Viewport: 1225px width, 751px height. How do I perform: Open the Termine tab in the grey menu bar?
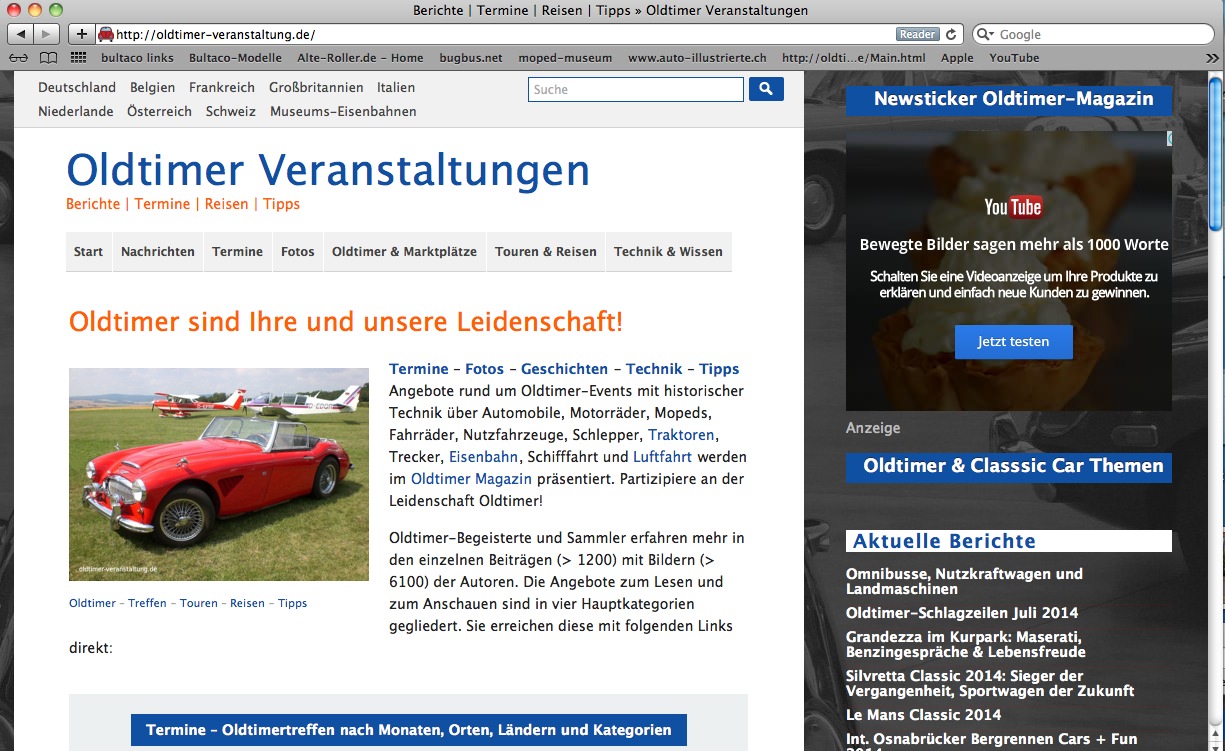(237, 252)
